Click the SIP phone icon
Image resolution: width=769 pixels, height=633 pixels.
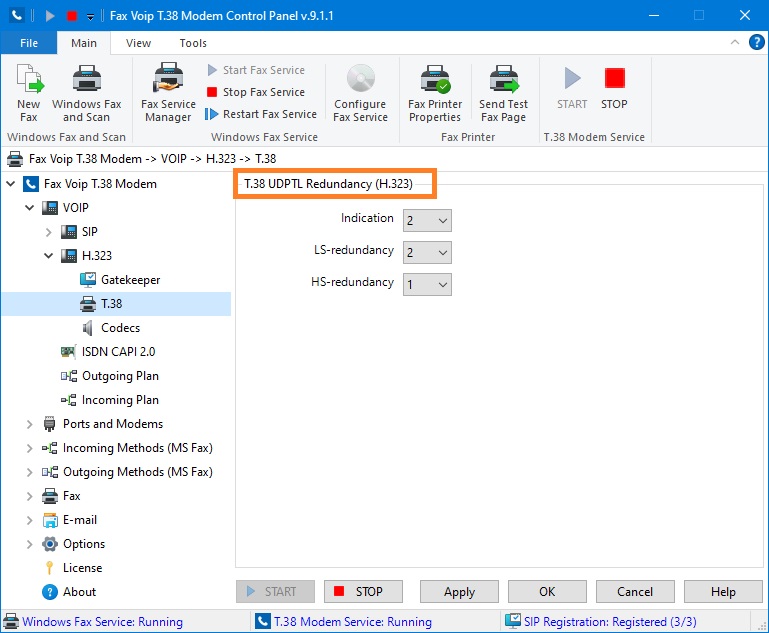pos(69,232)
